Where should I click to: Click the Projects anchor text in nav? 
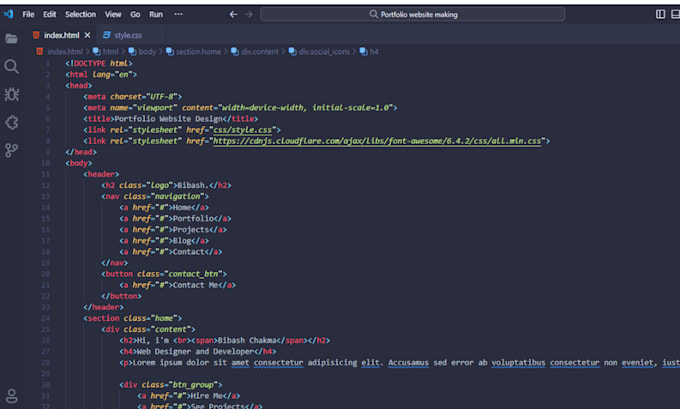point(191,230)
